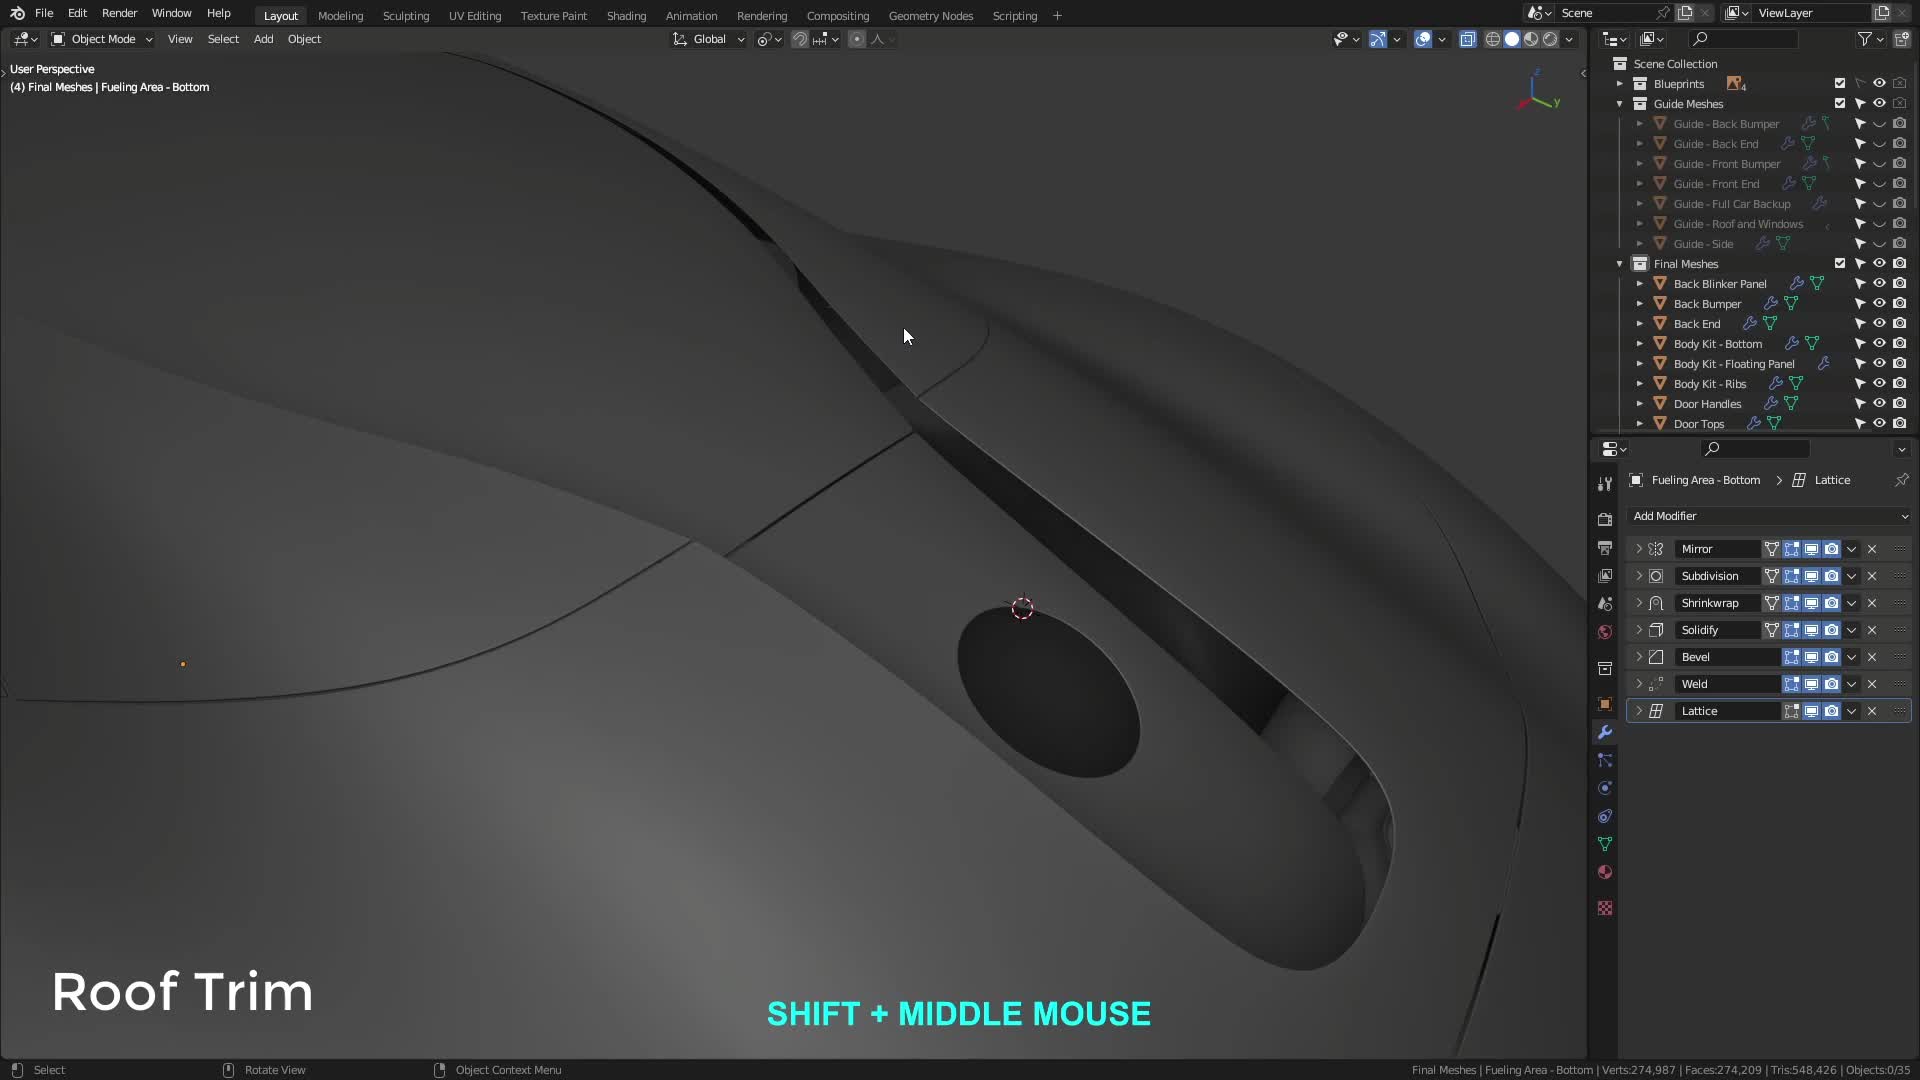1920x1080 pixels.
Task: Toggle Subdivision modifier render visibility
Action: coord(1831,576)
